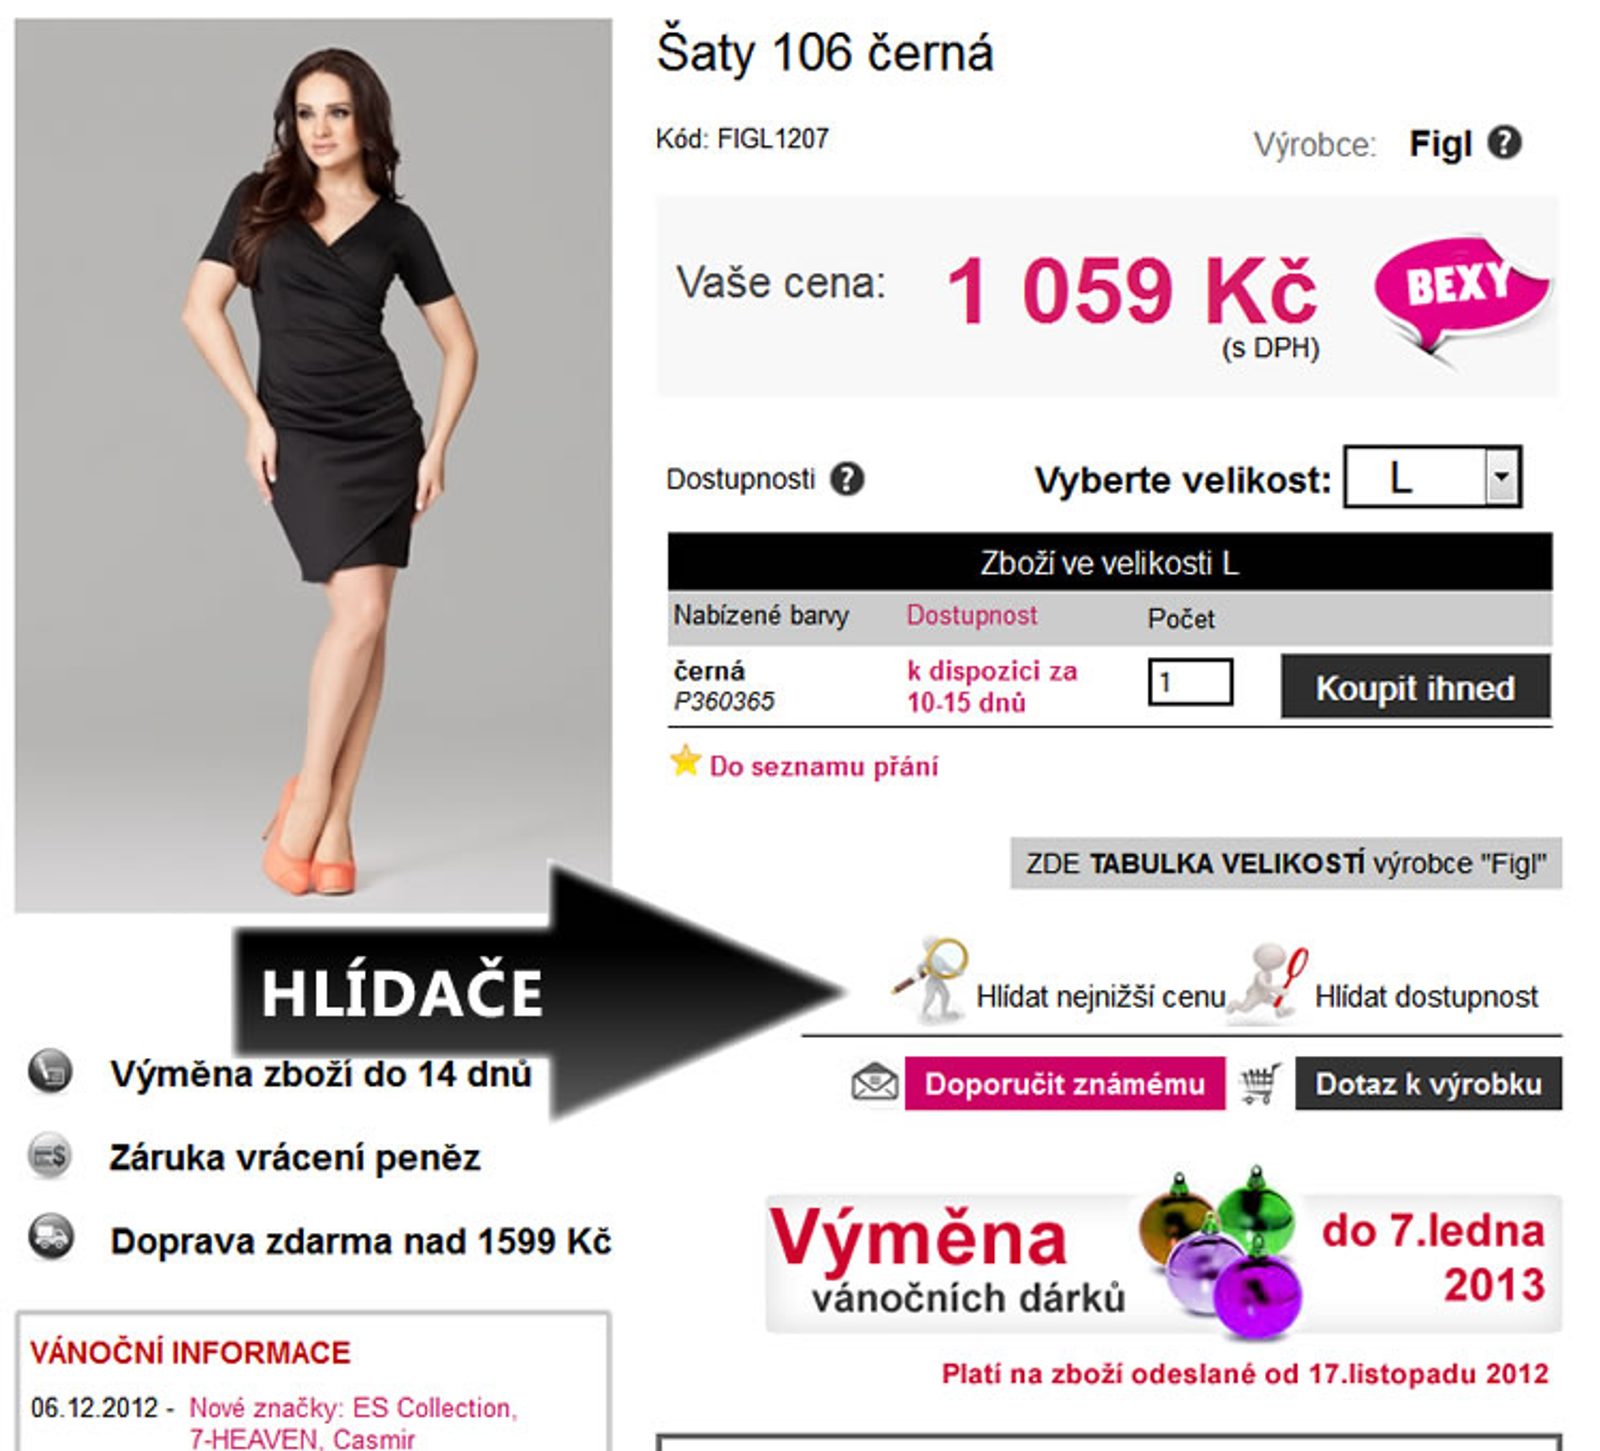The height and width of the screenshot is (1451, 1600).
Task: Click the Koupit ihned button
Action: click(1415, 687)
